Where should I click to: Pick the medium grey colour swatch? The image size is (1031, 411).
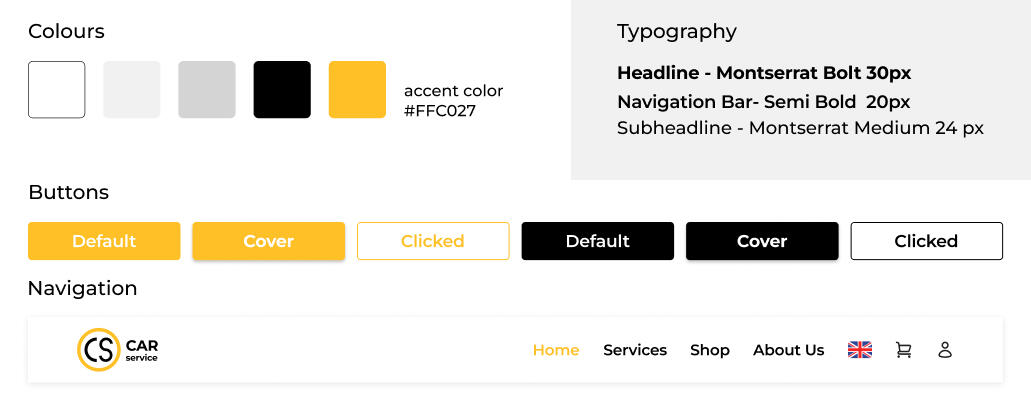click(207, 90)
